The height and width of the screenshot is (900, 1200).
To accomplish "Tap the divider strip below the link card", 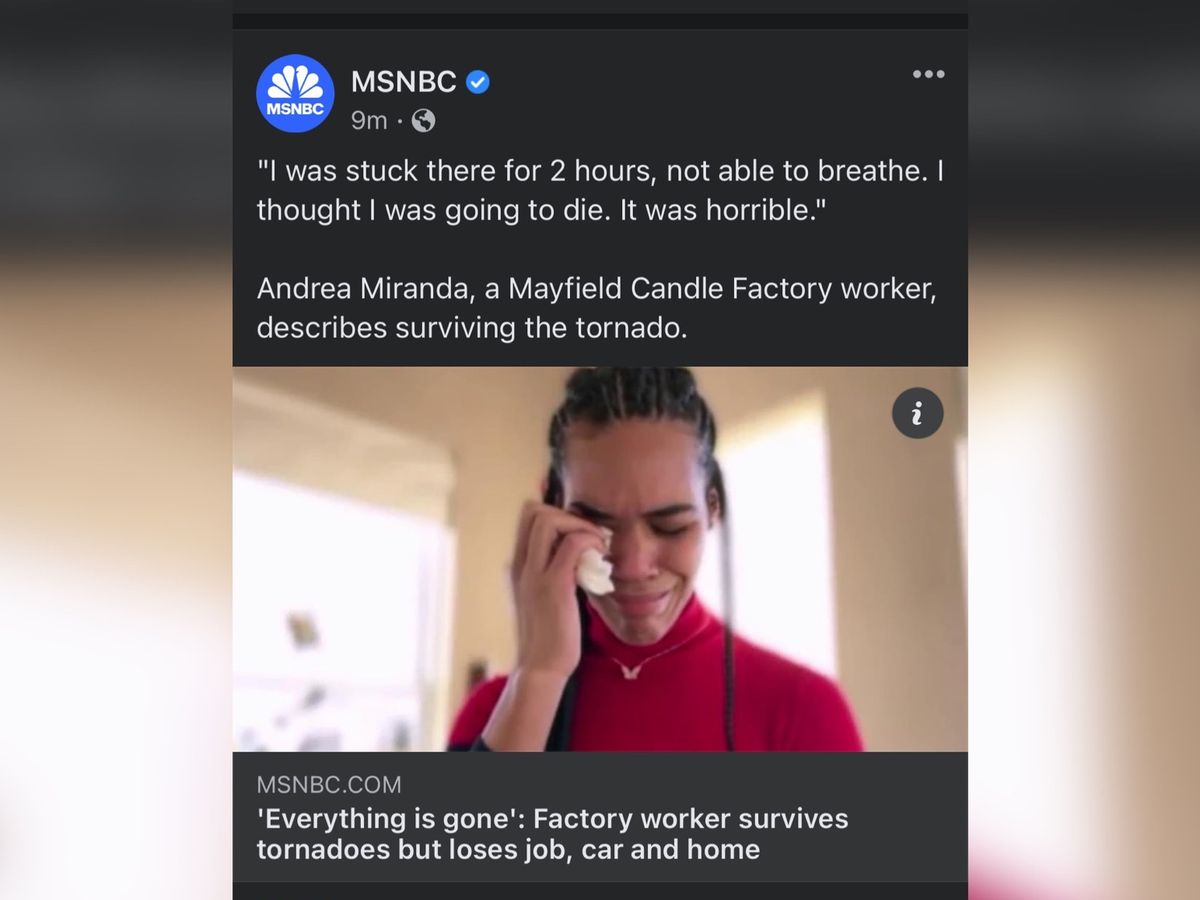I will point(600,891).
